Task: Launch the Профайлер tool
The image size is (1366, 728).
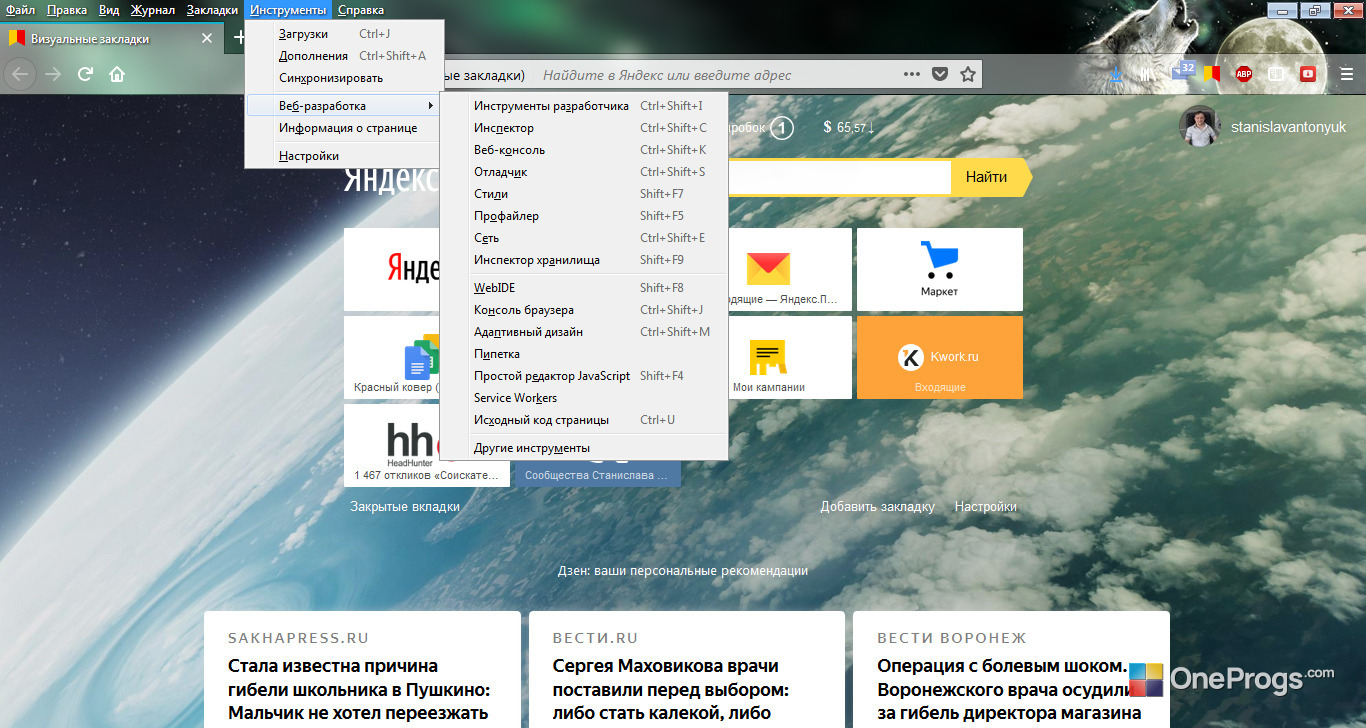Action: [x=584, y=216]
